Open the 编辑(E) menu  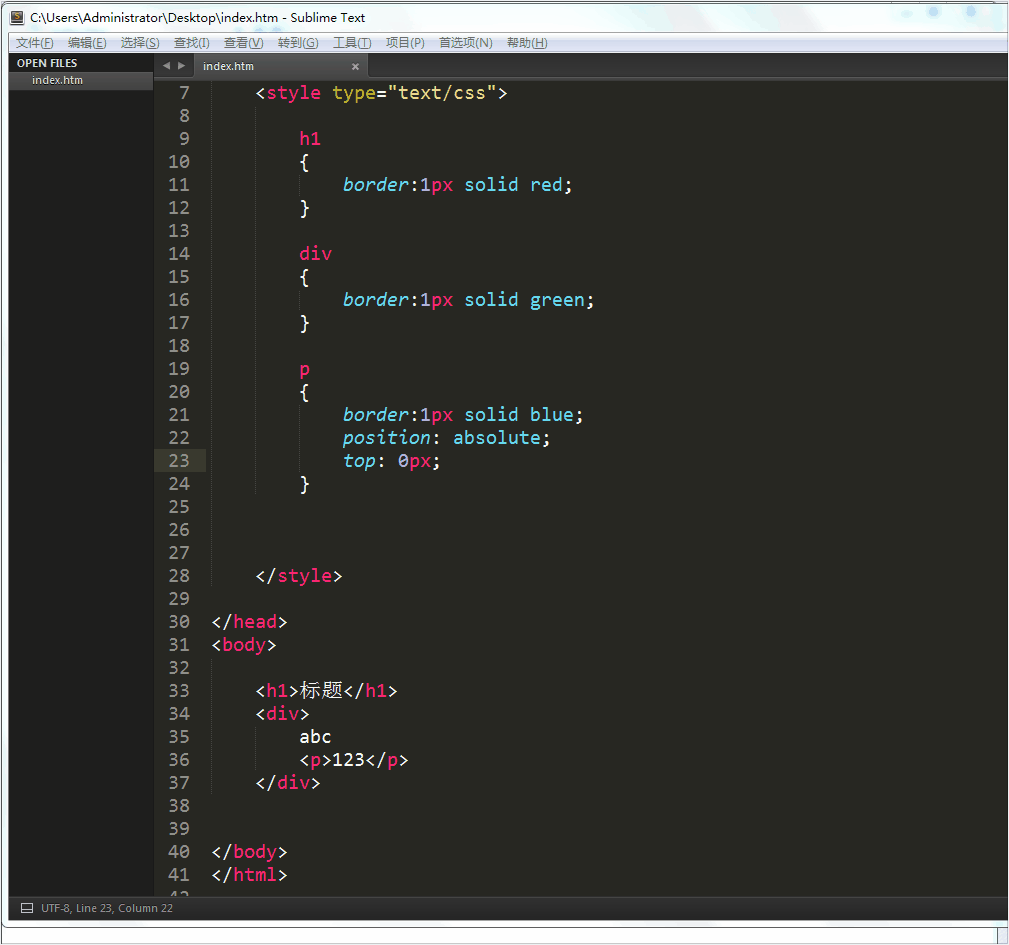[87, 42]
